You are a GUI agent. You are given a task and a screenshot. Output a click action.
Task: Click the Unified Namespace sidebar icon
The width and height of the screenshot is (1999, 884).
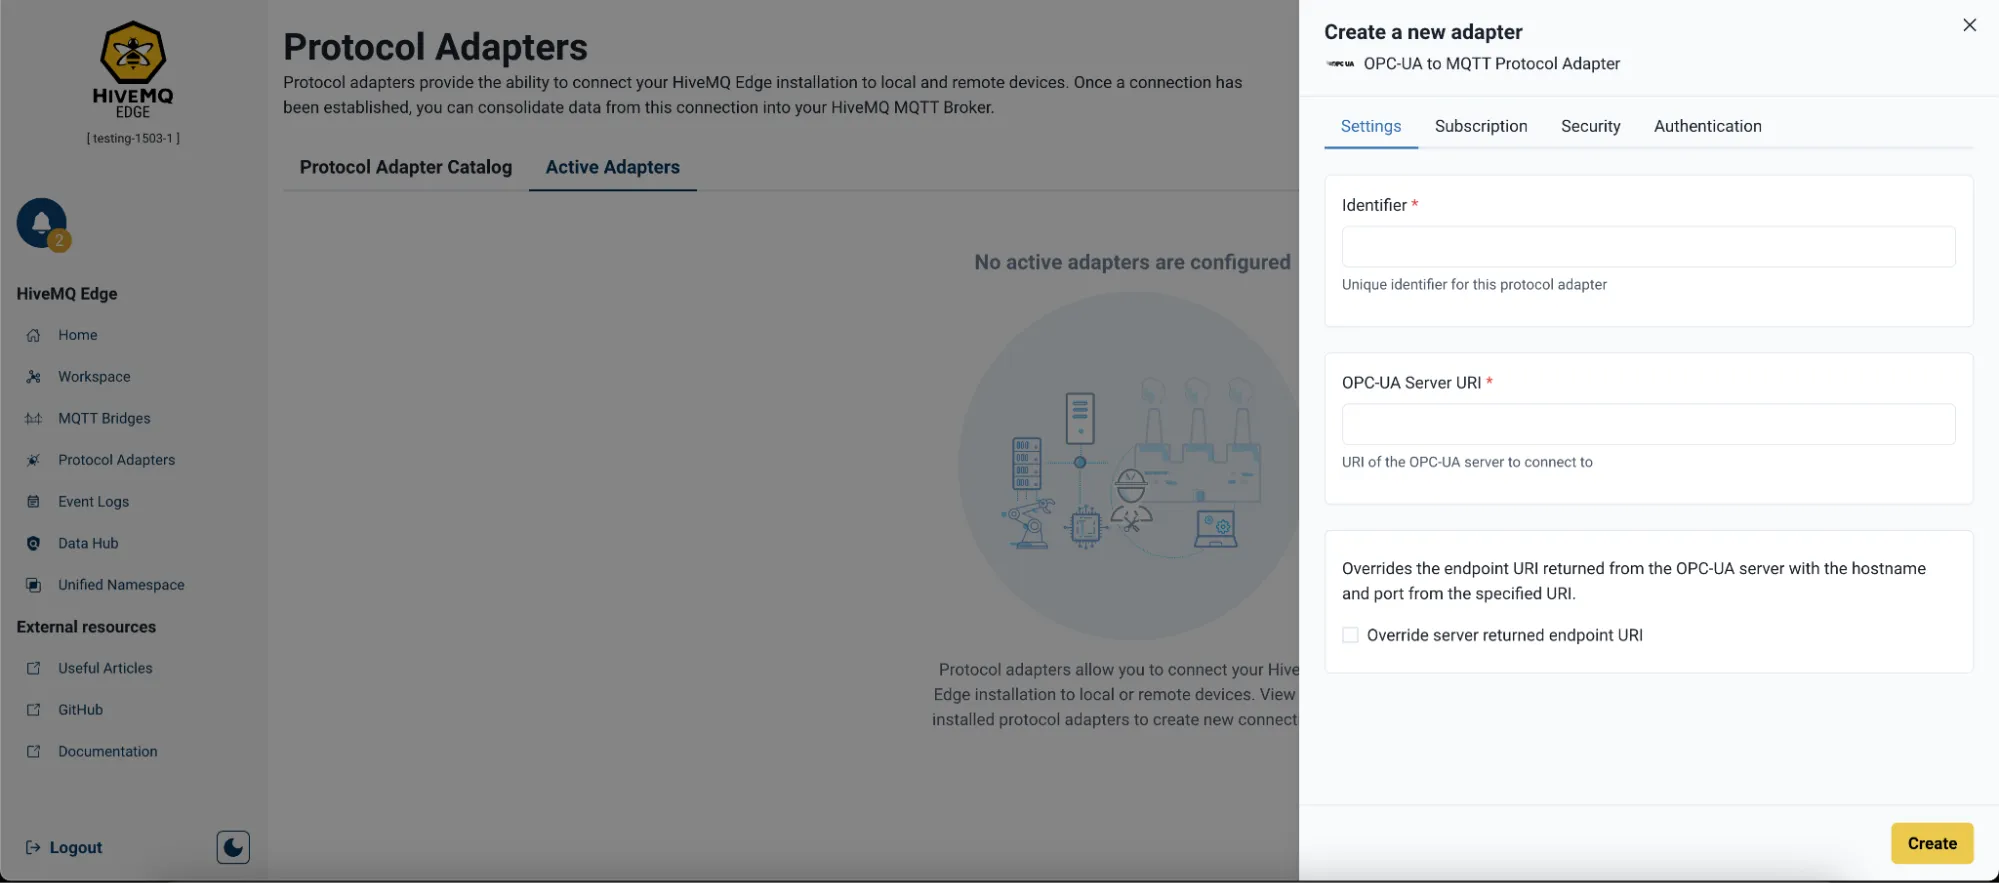[33, 585]
